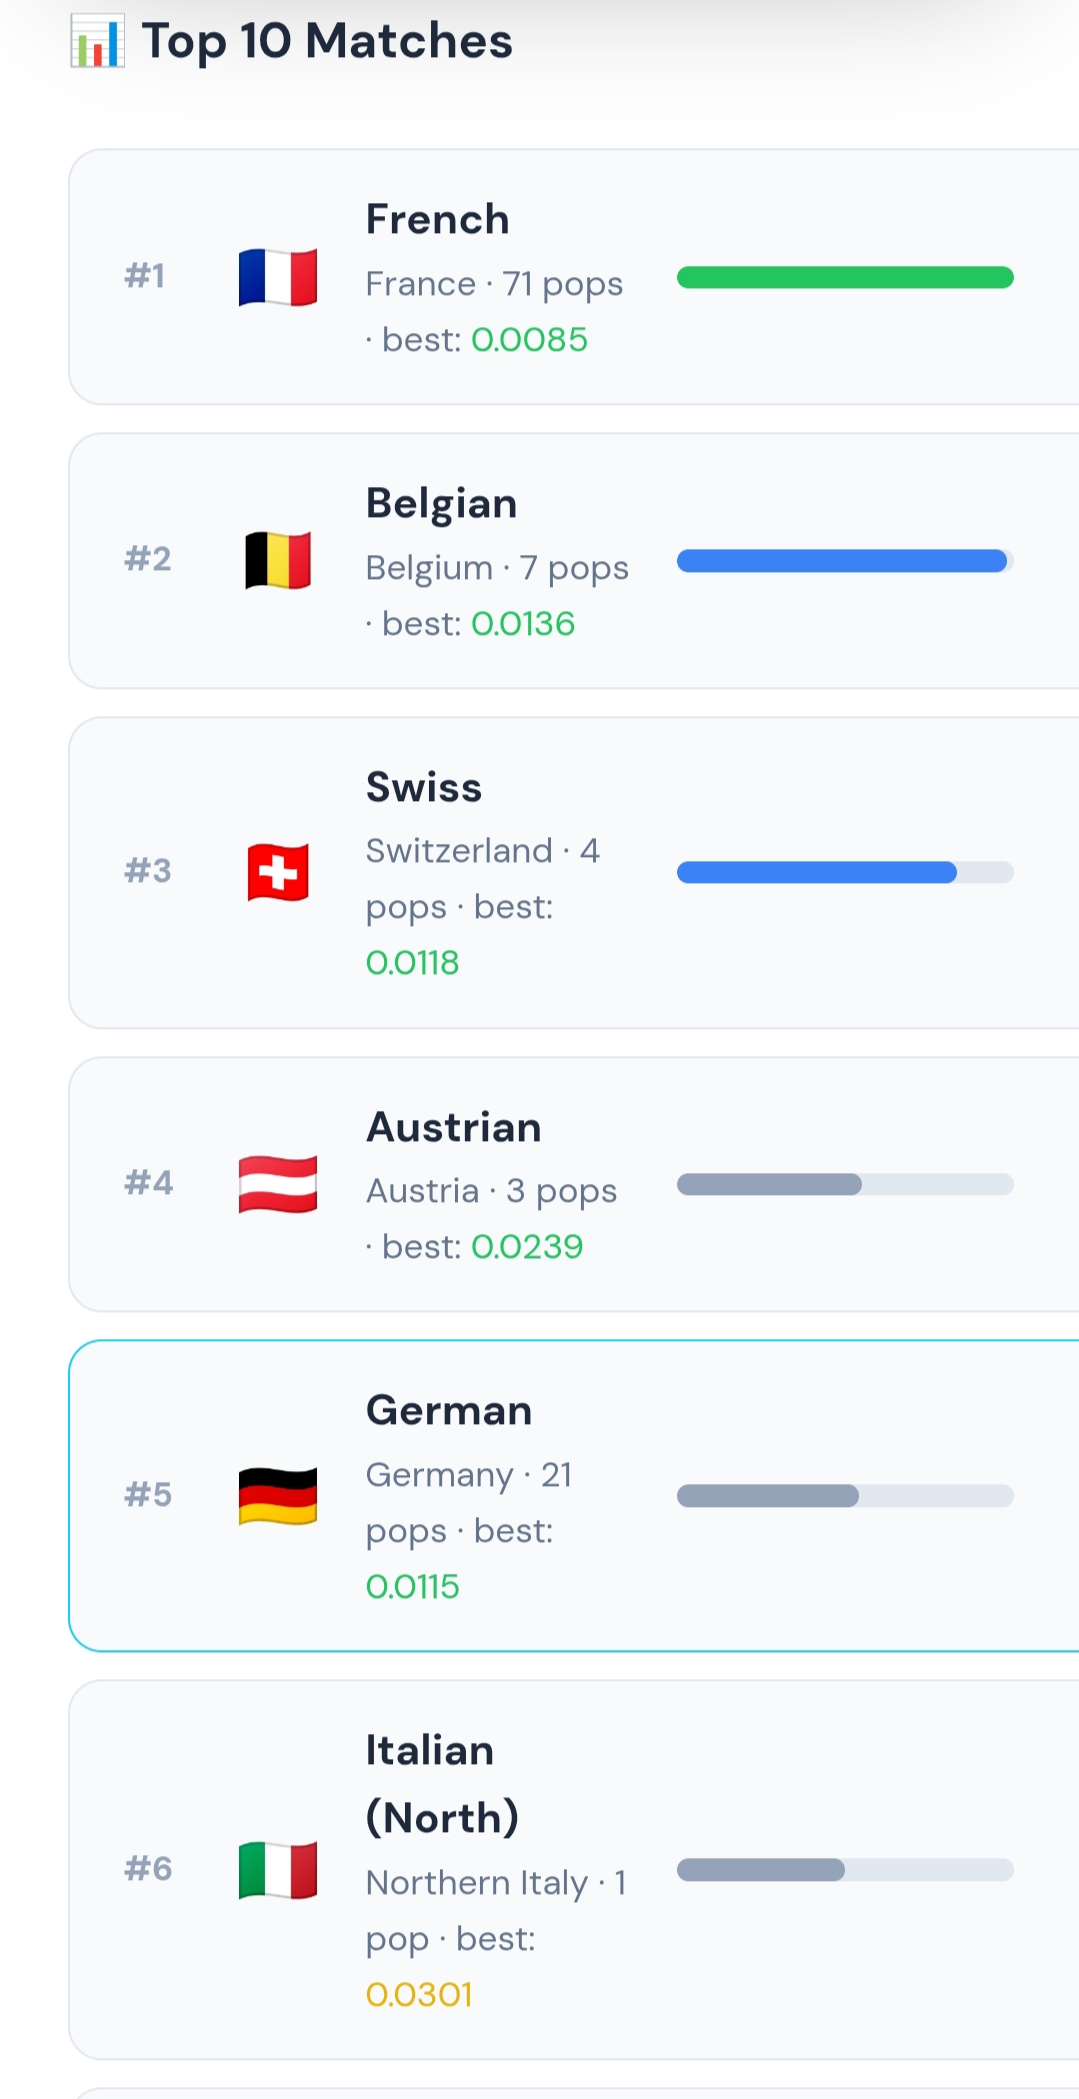Click the bar chart icon beside Top 10 Matches
1079x2099 pixels.
97,42
